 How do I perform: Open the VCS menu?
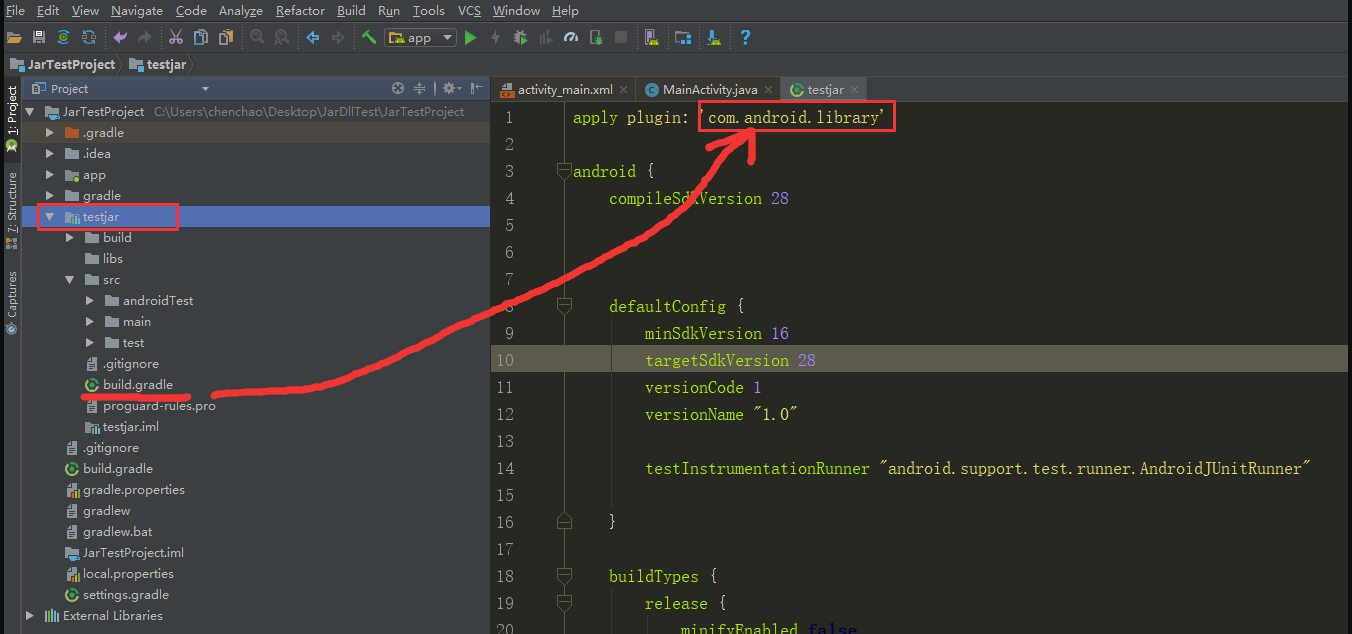tap(469, 11)
